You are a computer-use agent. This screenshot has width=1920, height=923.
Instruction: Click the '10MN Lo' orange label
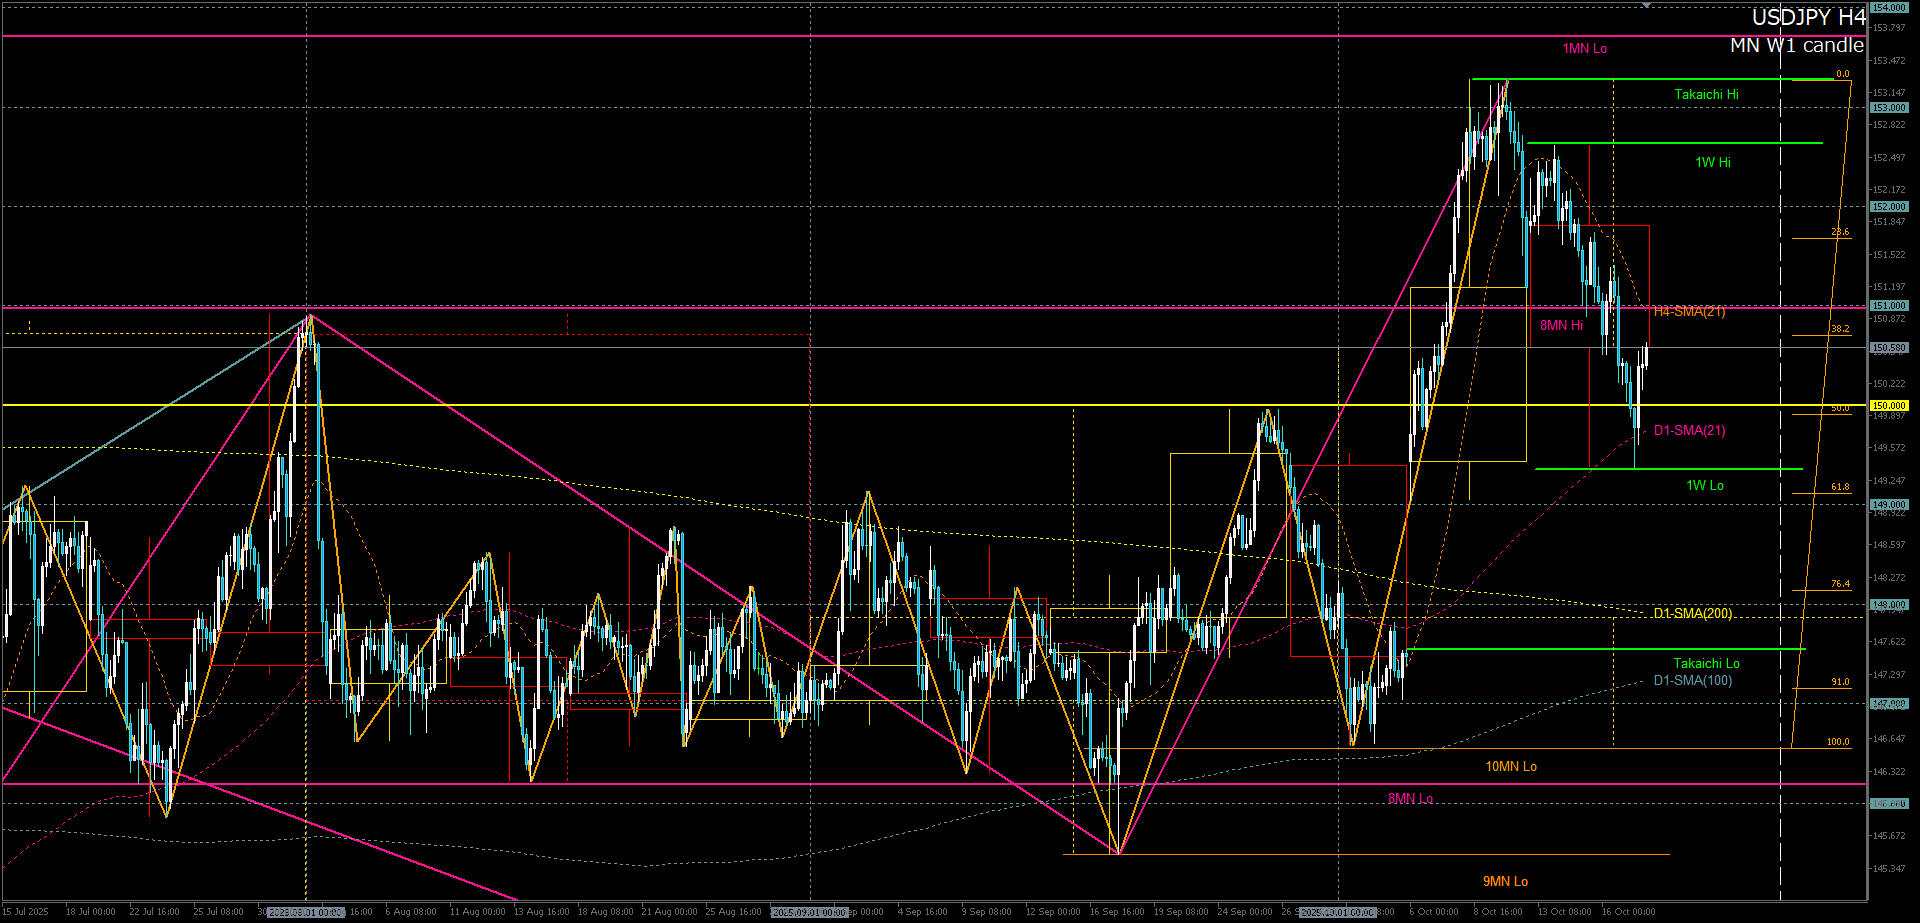(x=1510, y=767)
